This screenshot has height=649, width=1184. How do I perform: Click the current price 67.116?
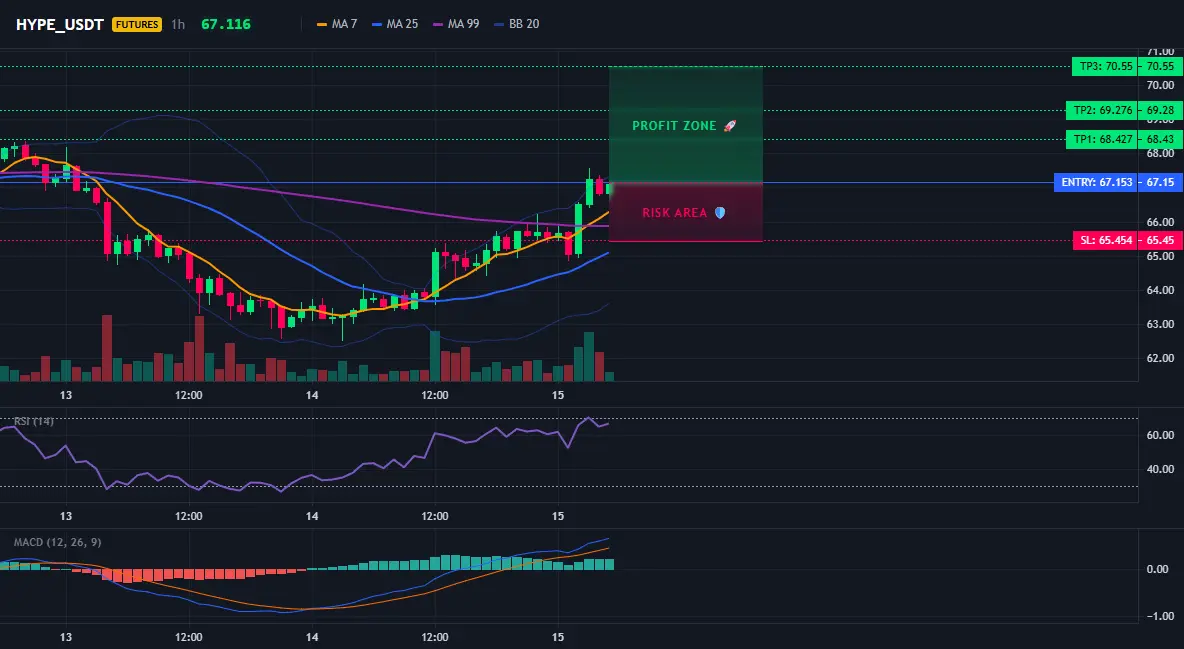226,24
